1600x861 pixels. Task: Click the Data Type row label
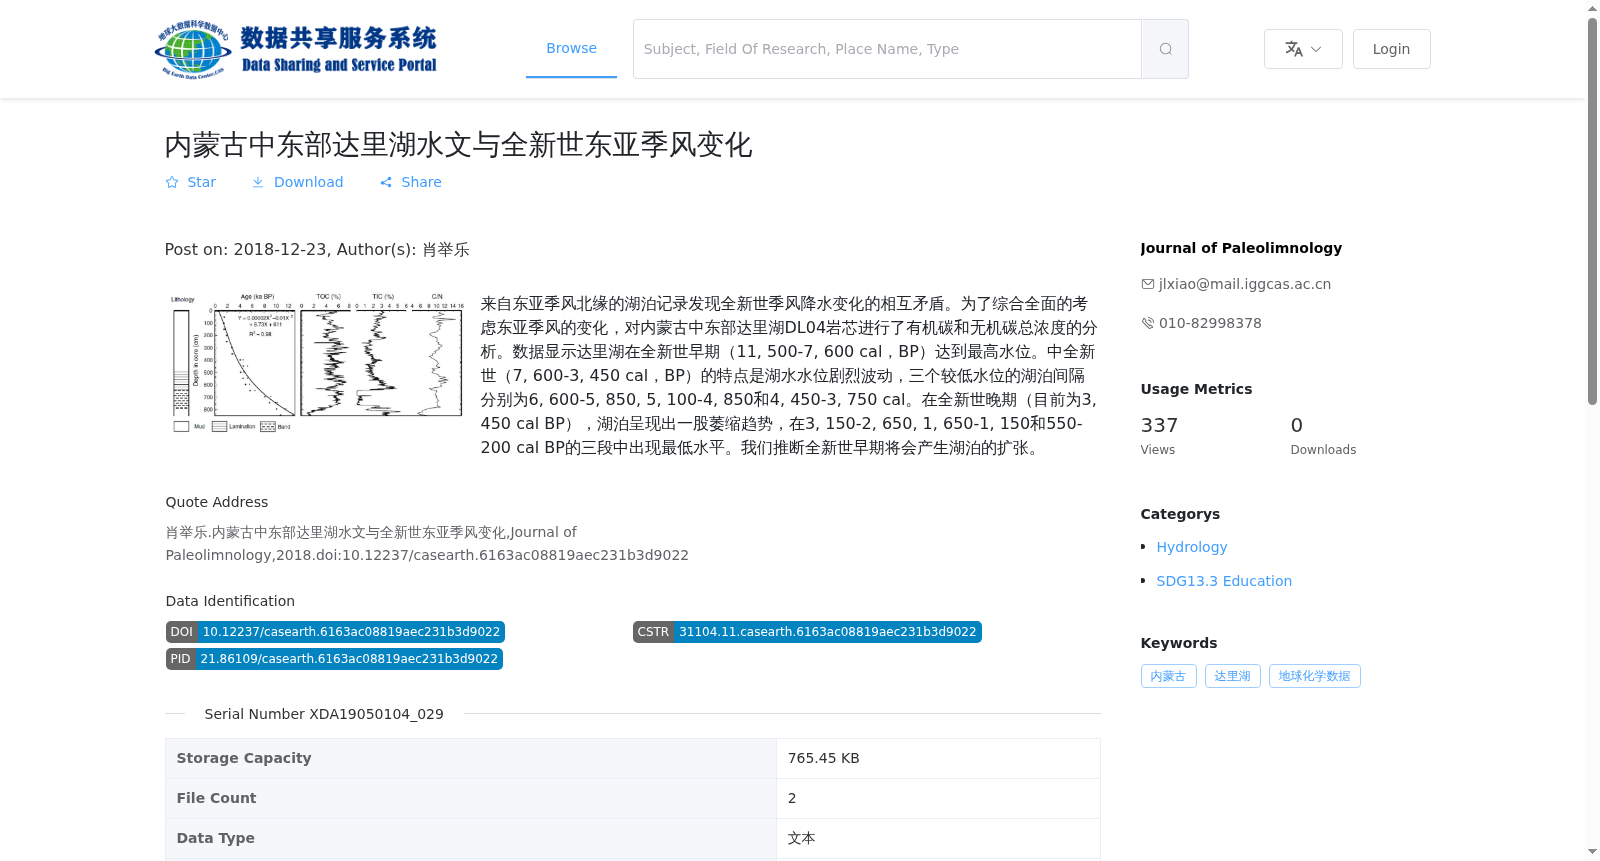(x=215, y=838)
